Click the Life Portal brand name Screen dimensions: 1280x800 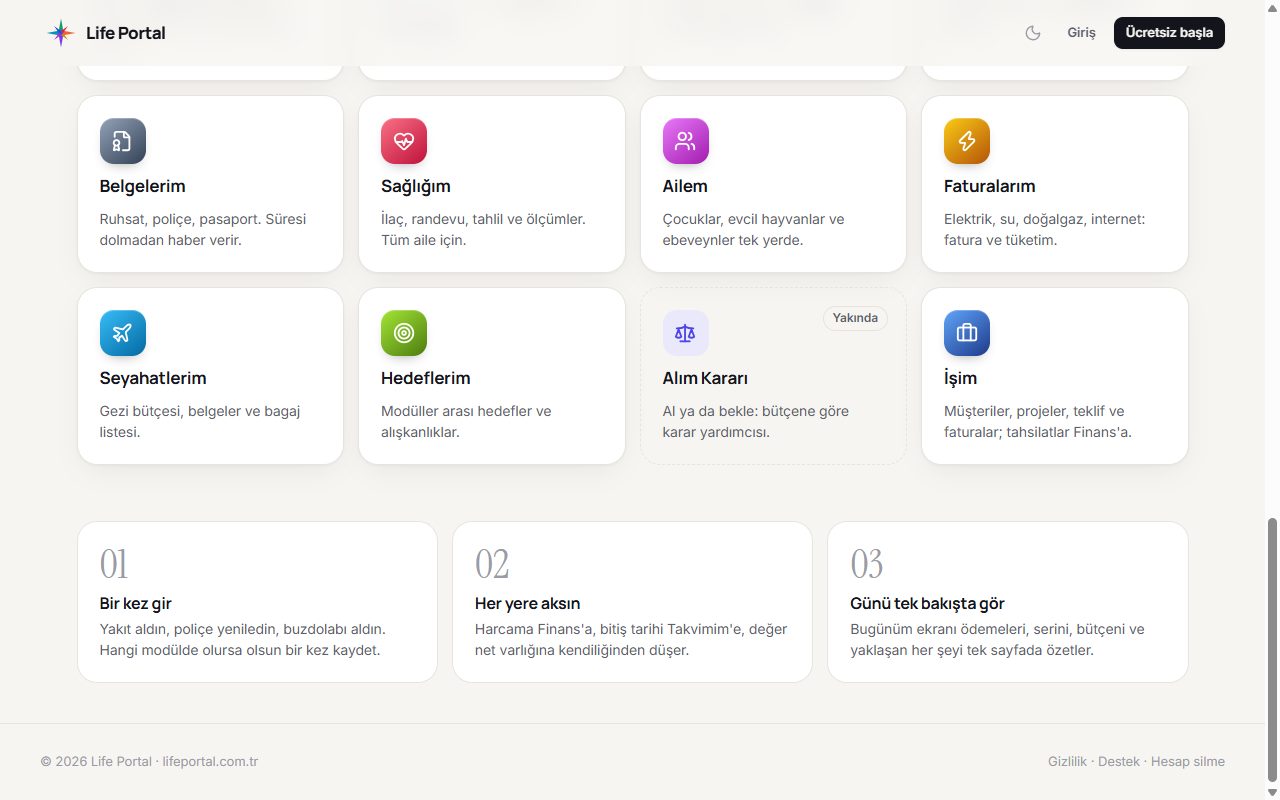126,33
